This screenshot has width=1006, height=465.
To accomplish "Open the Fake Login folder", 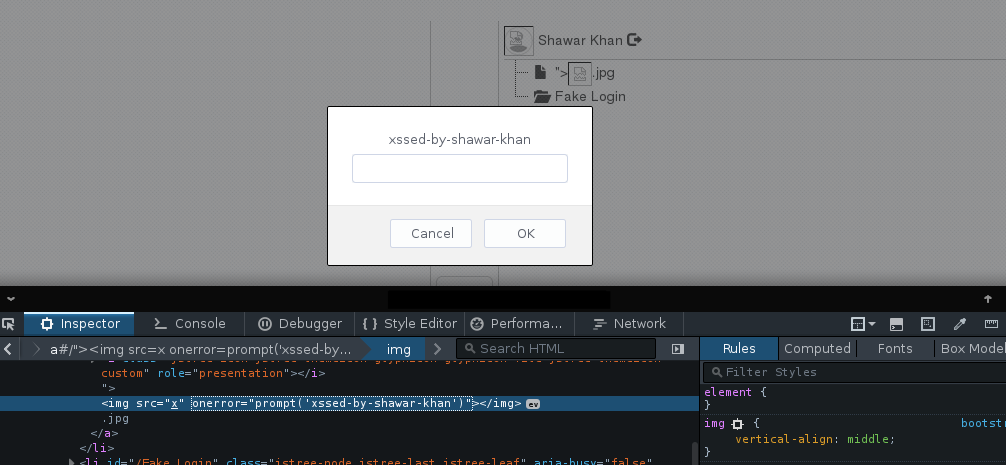I will tap(590, 96).
